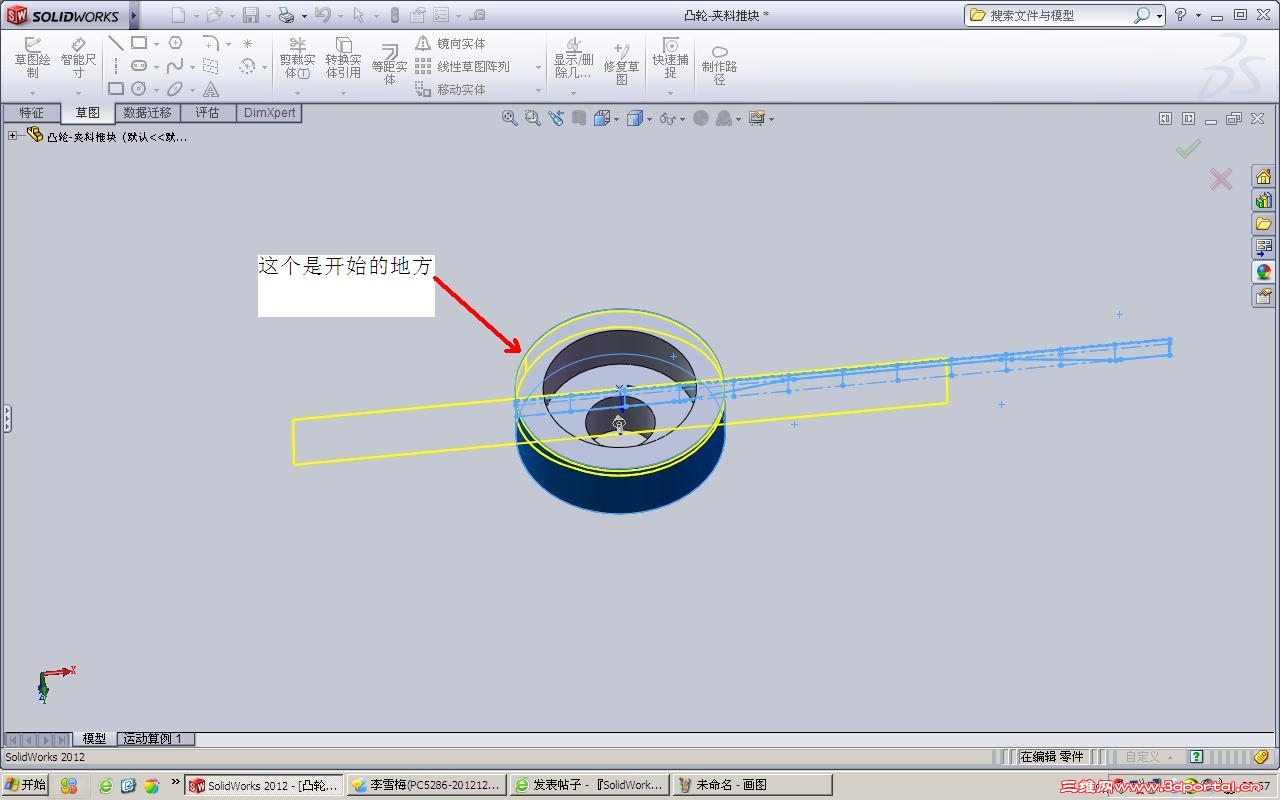
Task: Click Display/Delete Relations (显示/删除几…)
Action: click(x=573, y=58)
